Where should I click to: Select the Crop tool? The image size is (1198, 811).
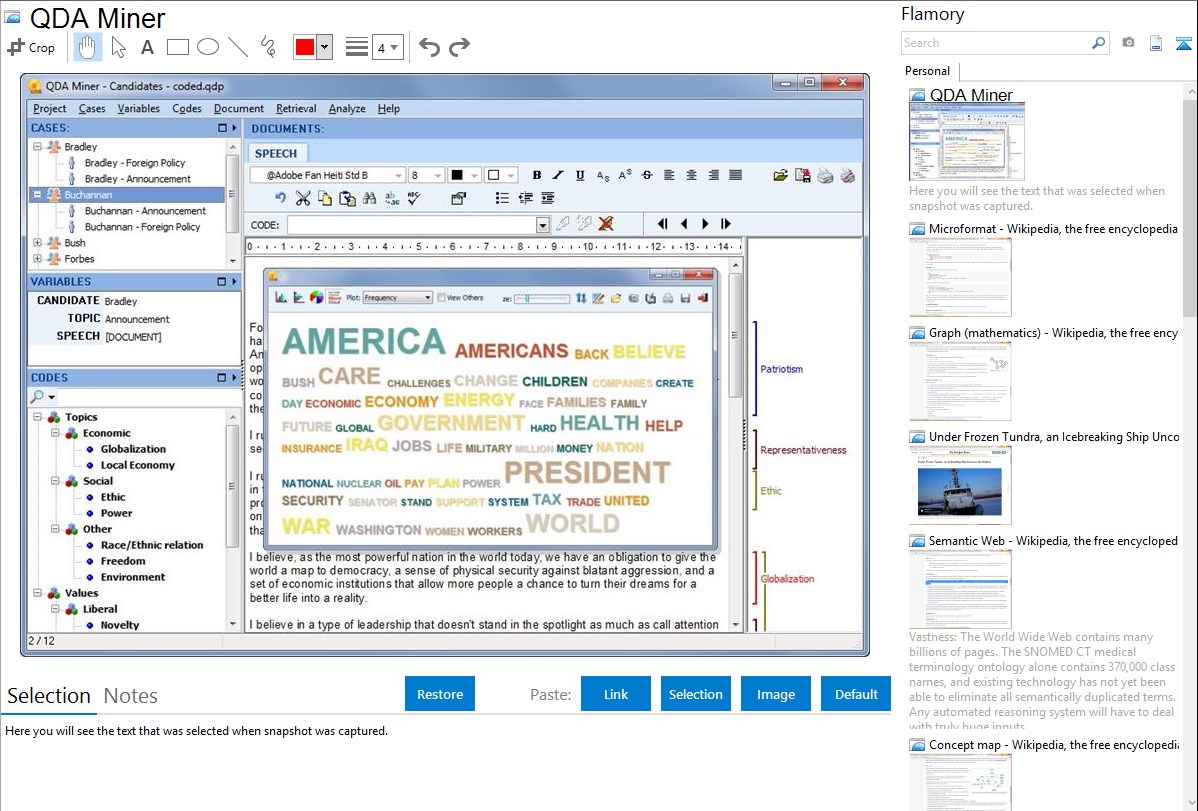tap(31, 47)
